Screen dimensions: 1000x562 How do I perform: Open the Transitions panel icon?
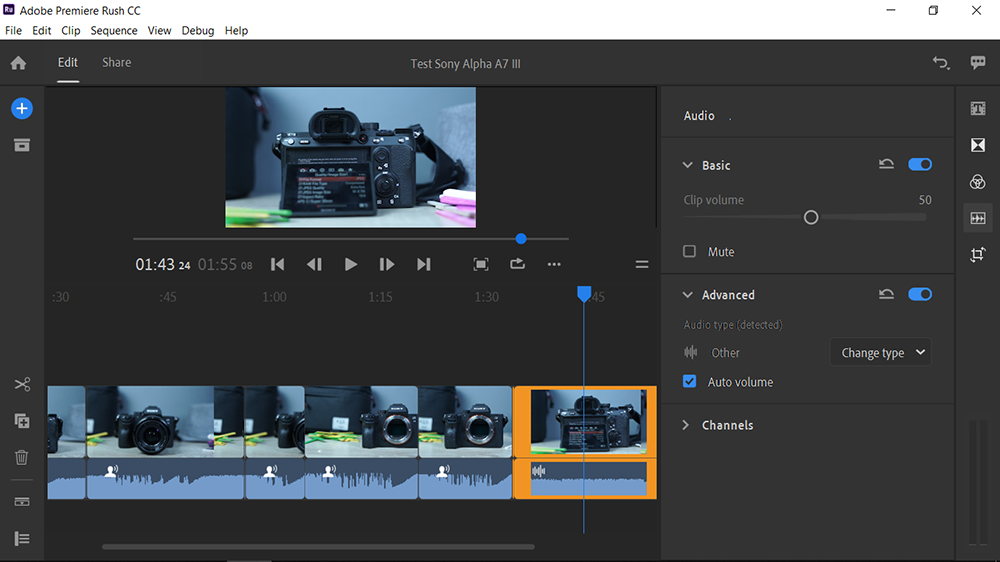point(977,145)
